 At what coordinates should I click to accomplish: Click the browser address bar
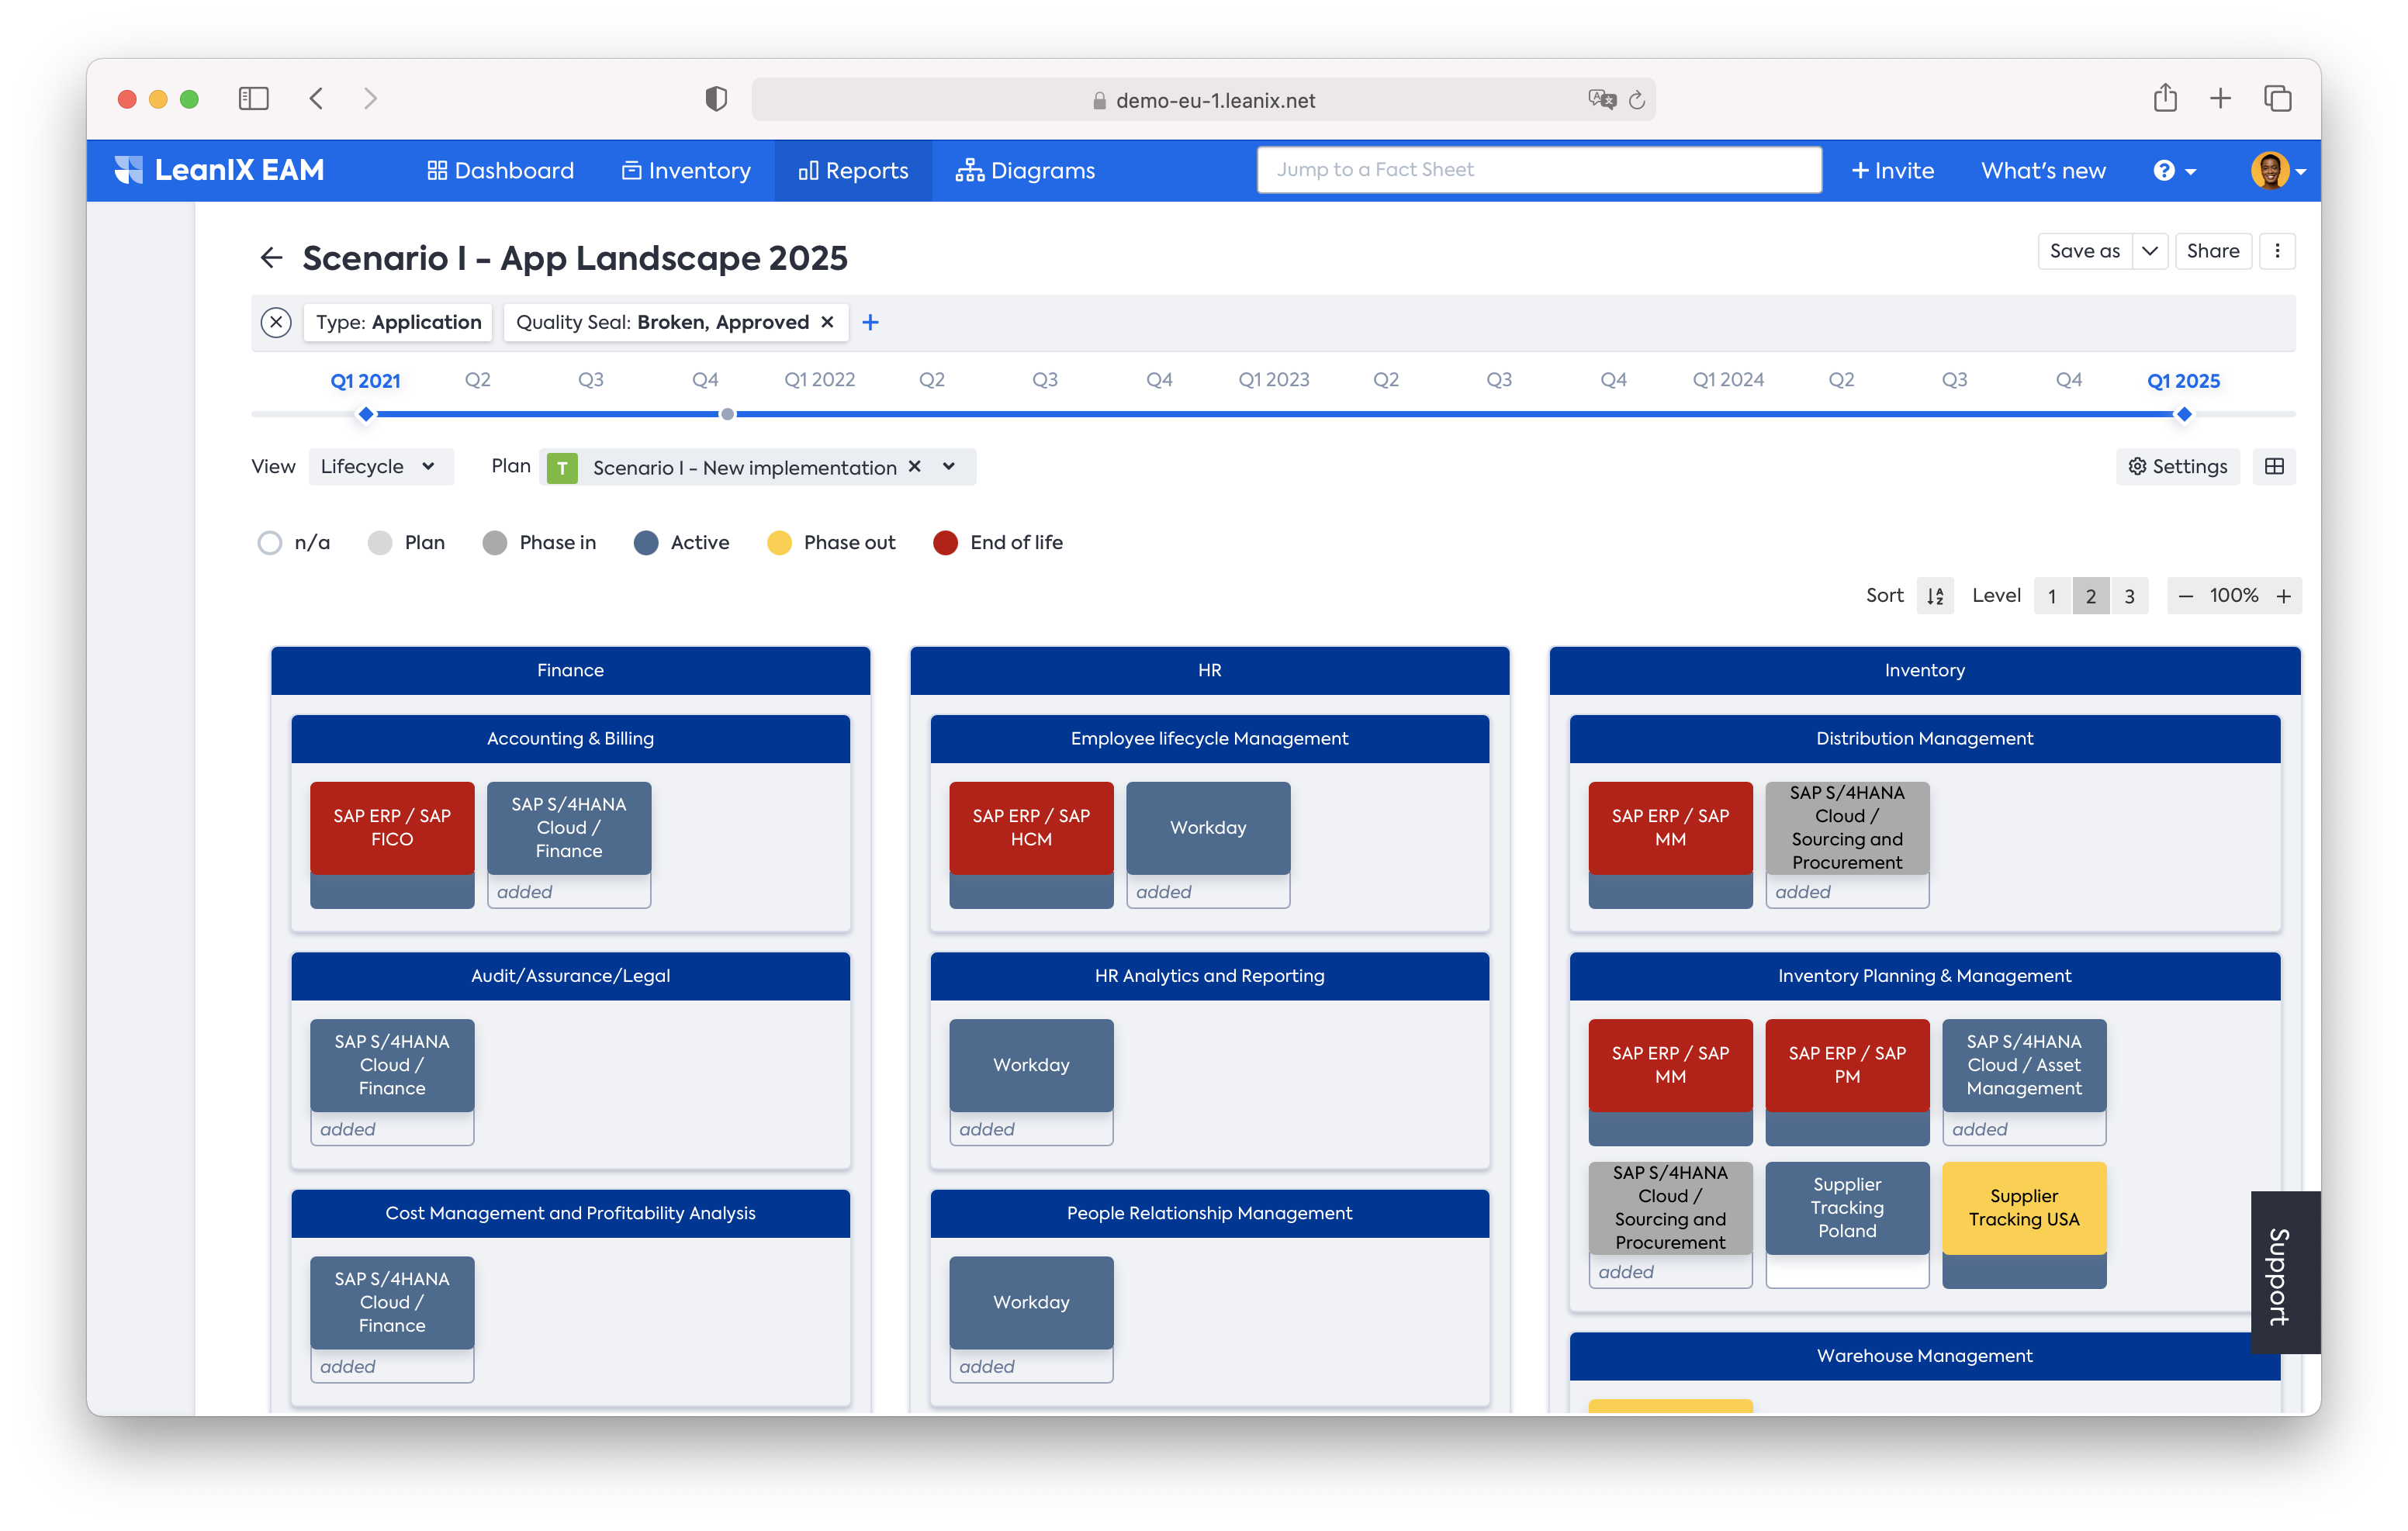[1203, 100]
